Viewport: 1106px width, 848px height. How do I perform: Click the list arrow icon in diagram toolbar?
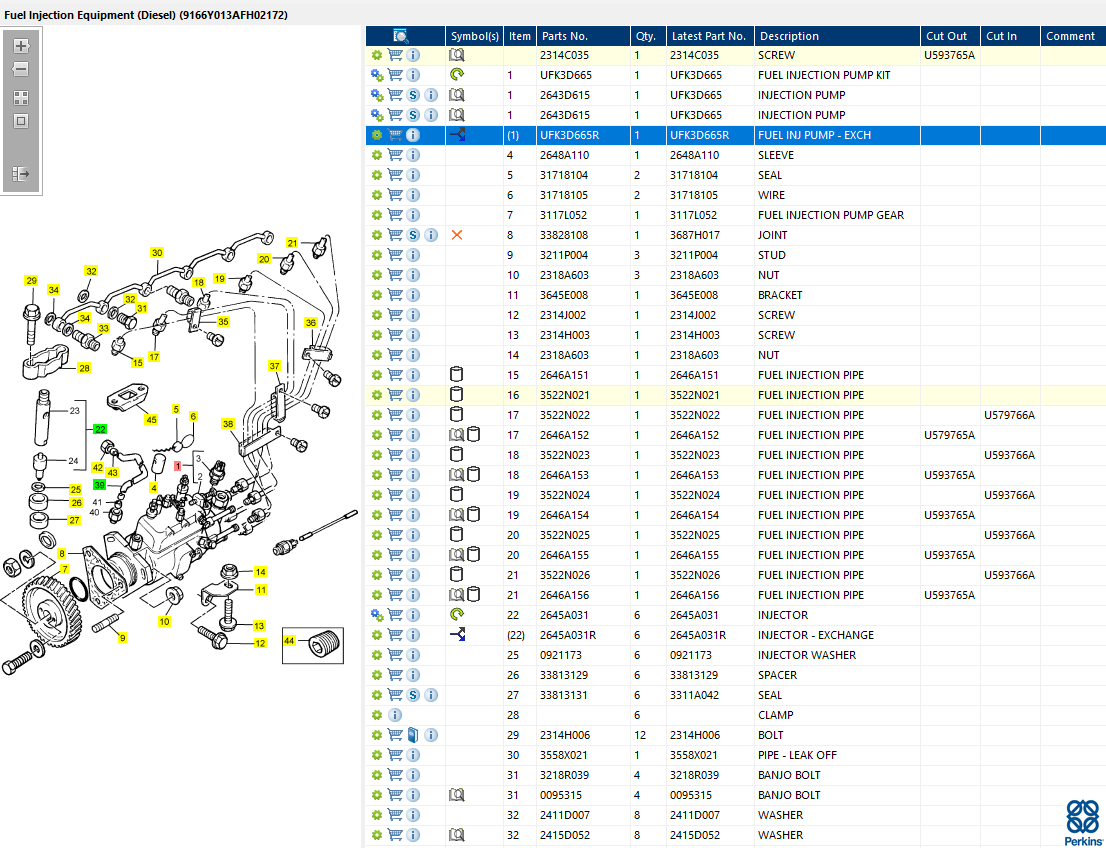pos(21,174)
